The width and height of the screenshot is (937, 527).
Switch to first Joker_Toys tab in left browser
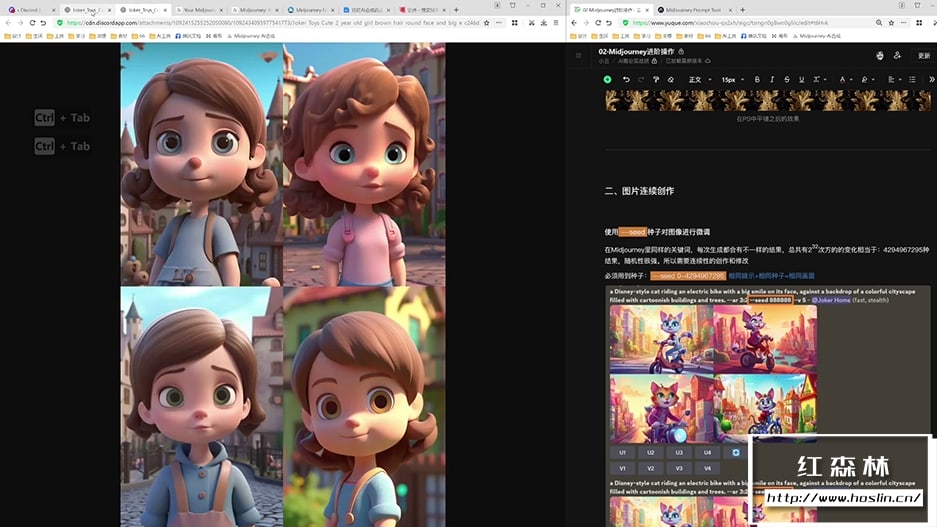[87, 10]
